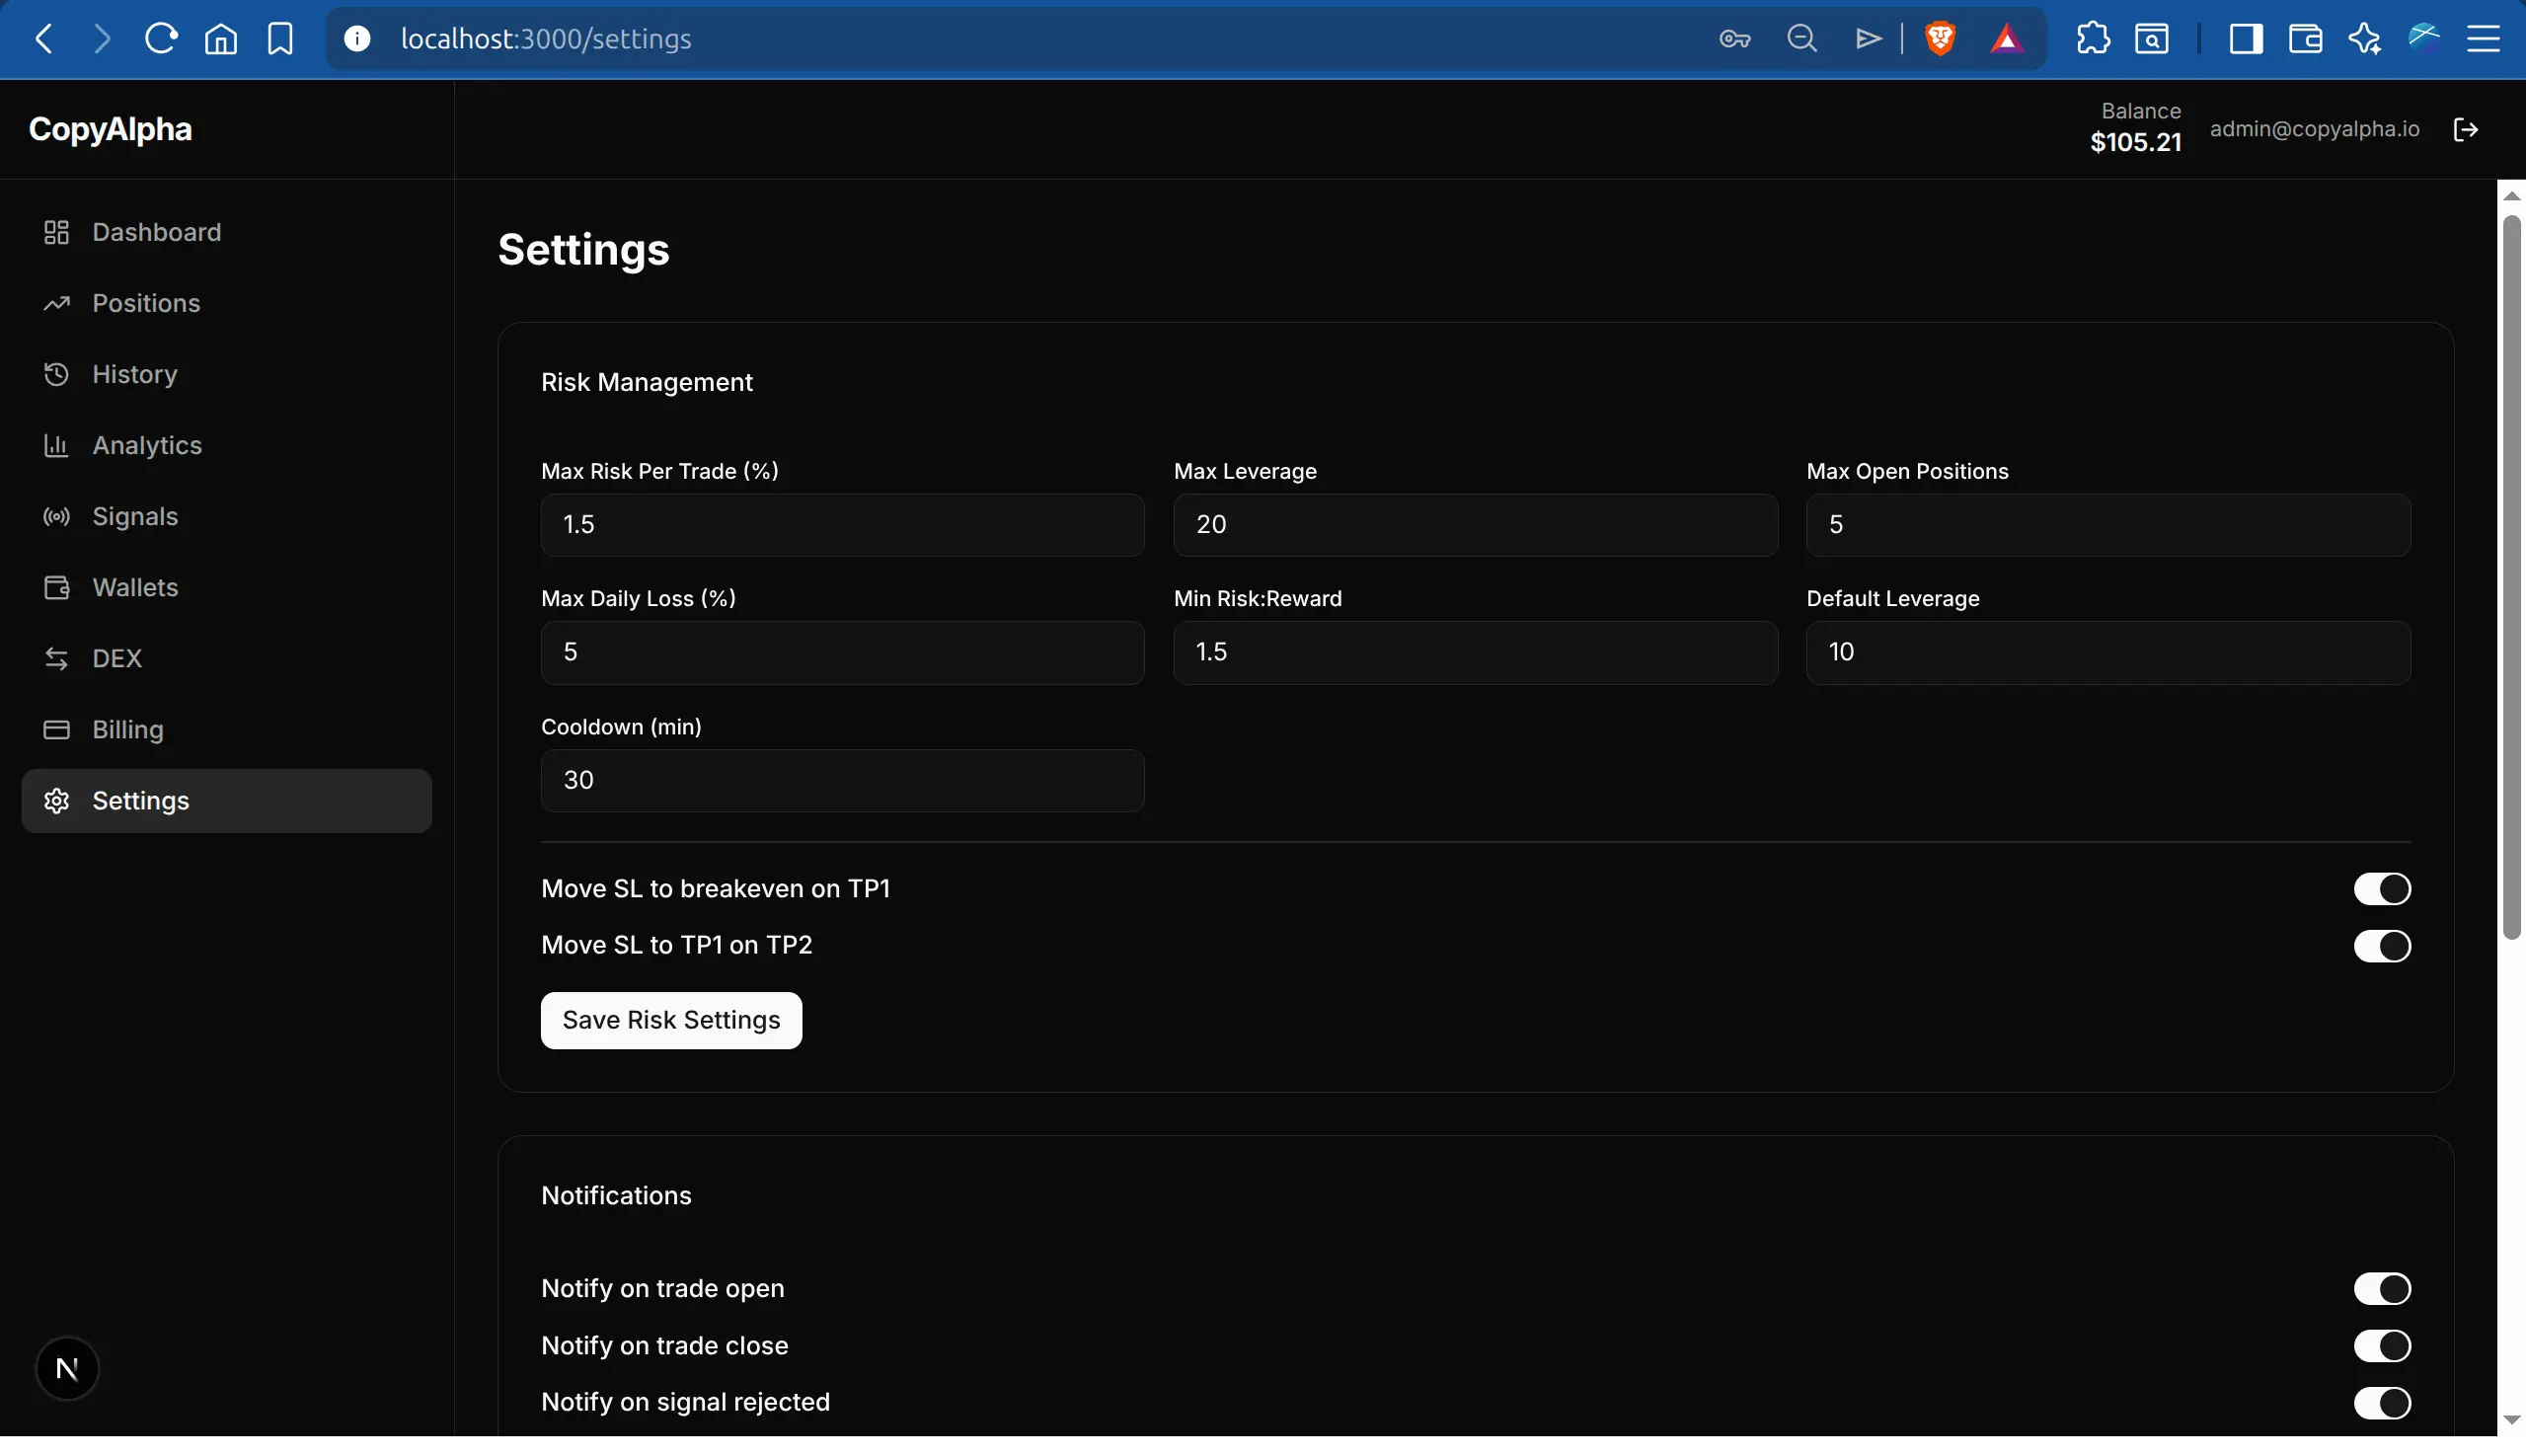Toggle Notify on signal rejected switch
The width and height of the screenshot is (2526, 1456).
tap(2382, 1403)
